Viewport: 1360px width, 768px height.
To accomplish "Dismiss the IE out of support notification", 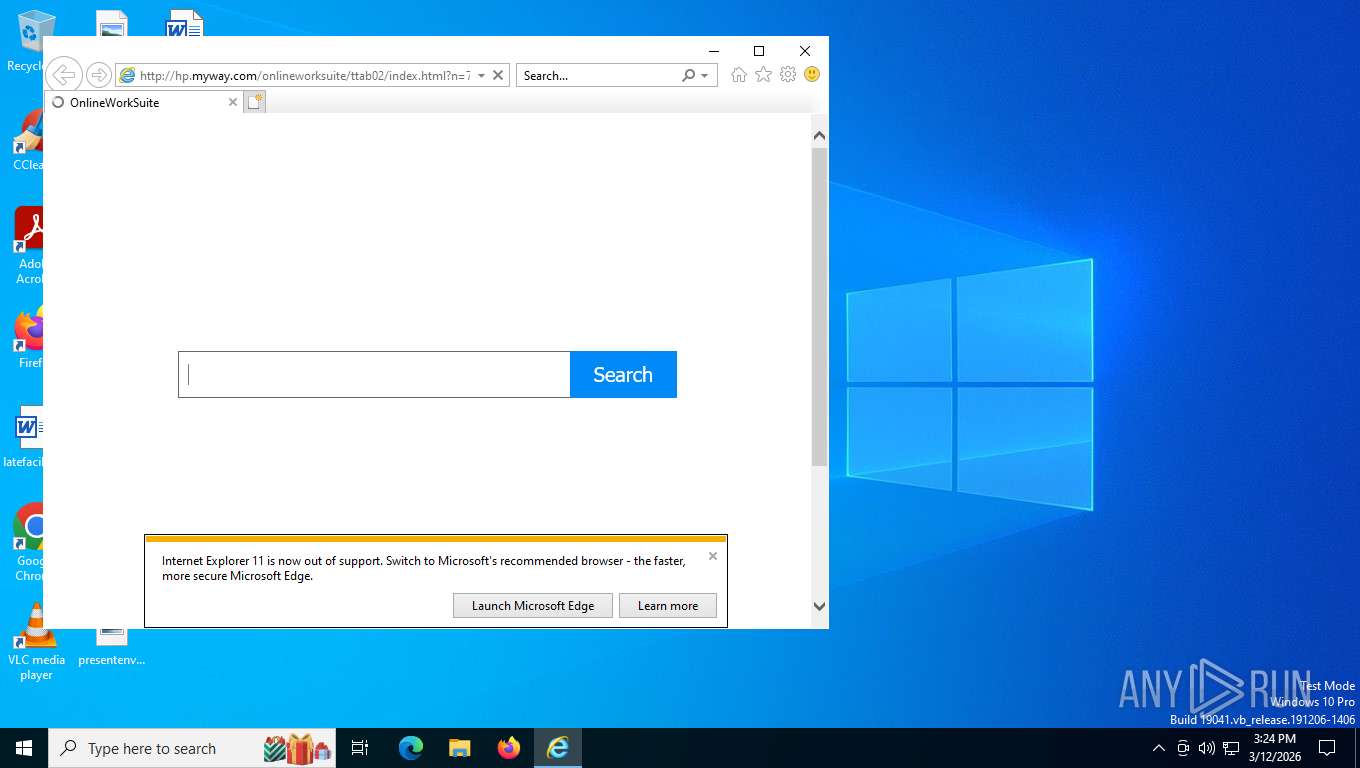I will tap(713, 556).
